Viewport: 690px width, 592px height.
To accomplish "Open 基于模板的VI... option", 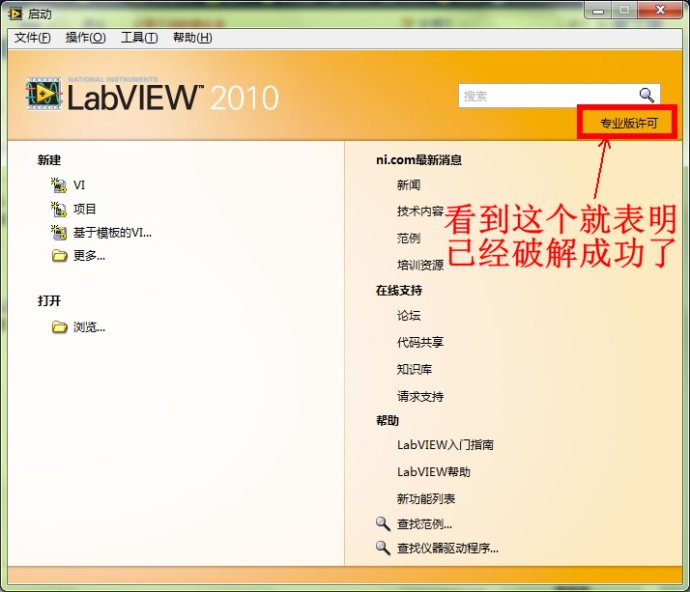I will 112,232.
